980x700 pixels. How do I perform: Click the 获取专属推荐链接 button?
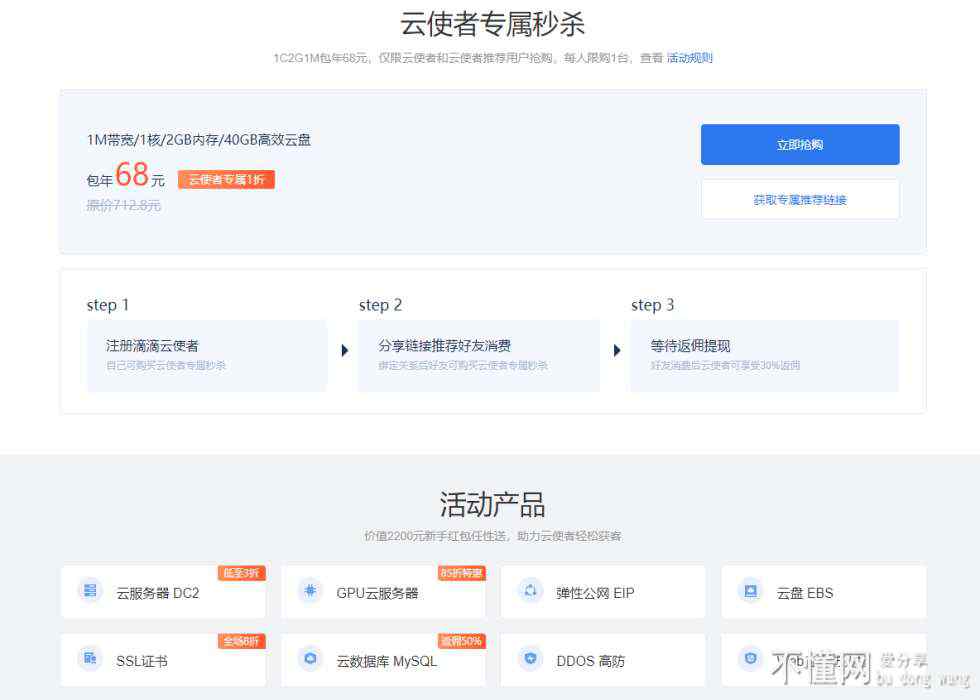(799, 199)
